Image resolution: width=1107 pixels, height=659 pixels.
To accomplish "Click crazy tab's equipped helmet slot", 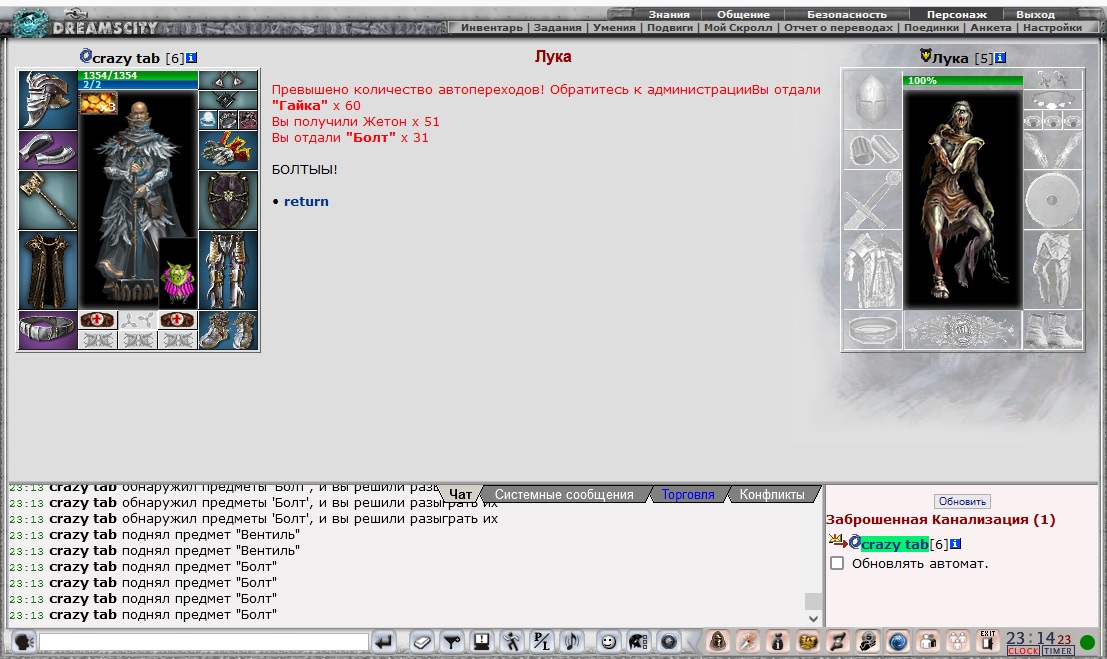I will pos(48,100).
